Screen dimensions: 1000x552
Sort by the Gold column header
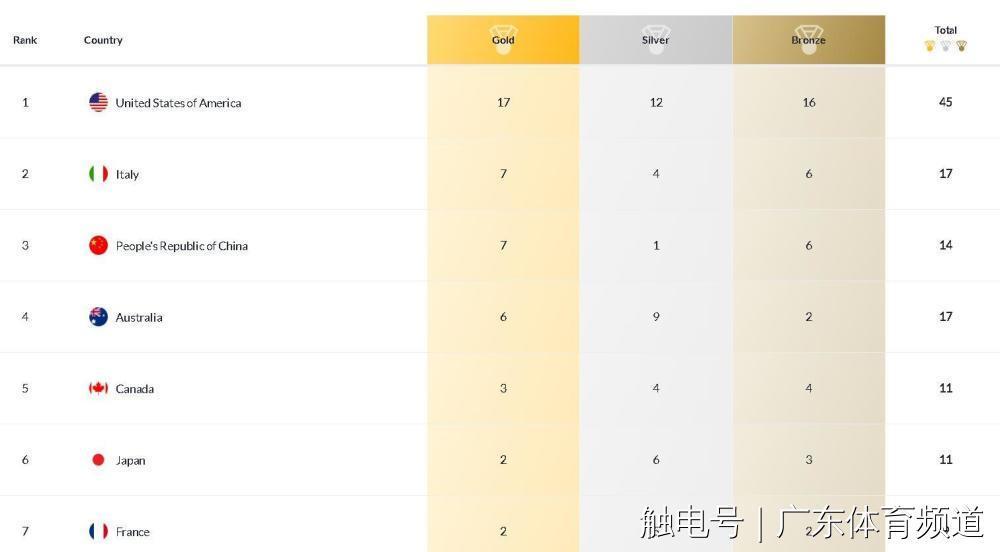503,40
